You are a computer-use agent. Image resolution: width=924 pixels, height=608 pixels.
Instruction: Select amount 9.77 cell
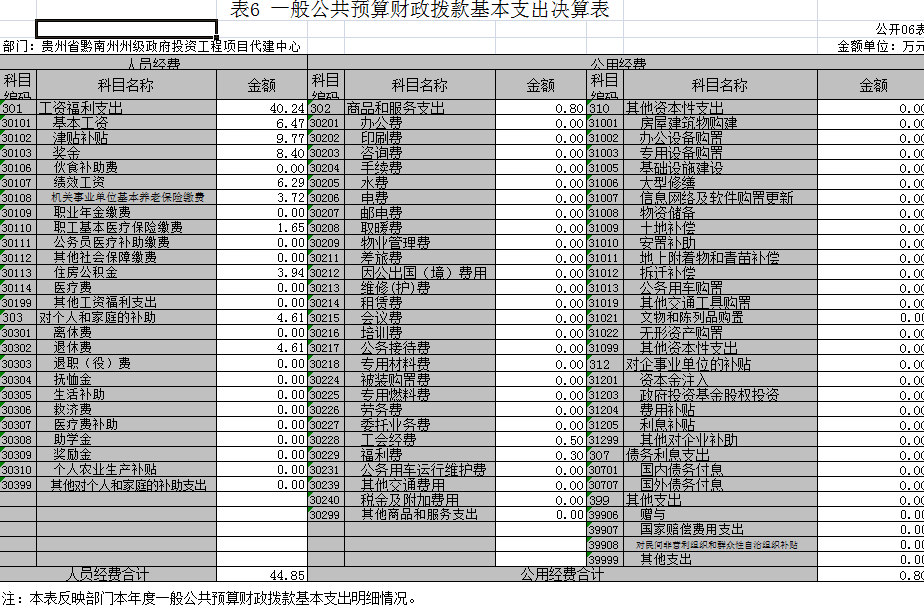click(x=262, y=138)
